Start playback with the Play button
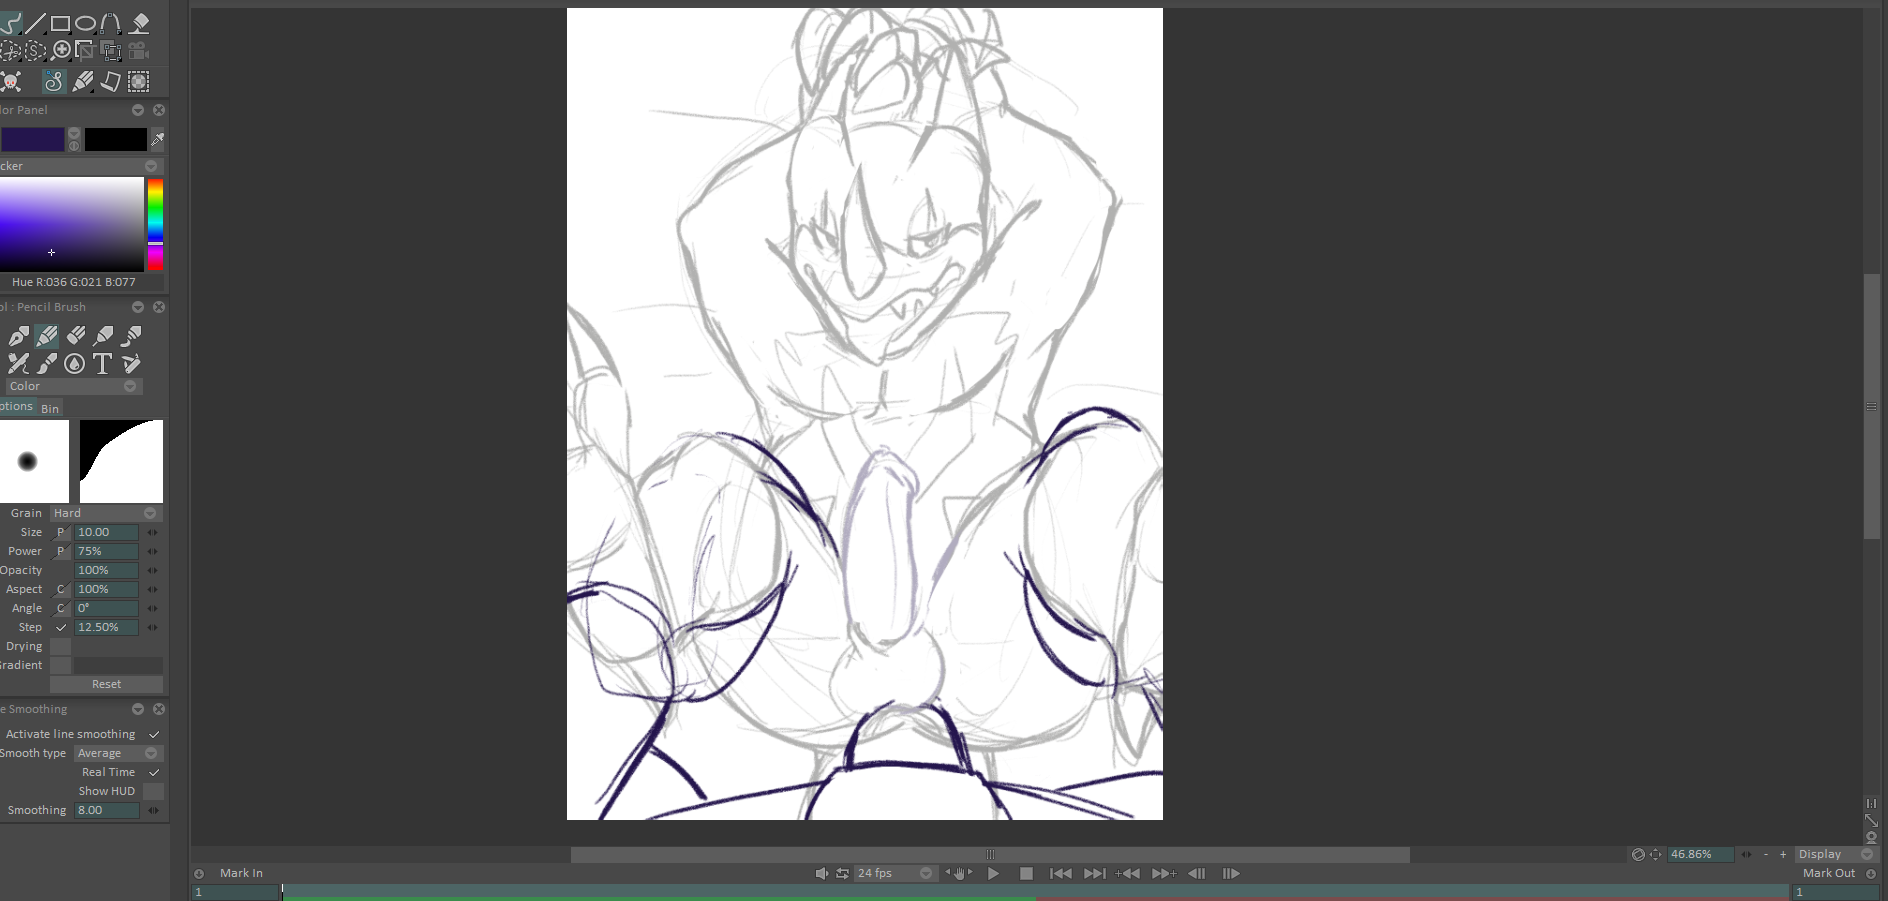 pyautogui.click(x=993, y=873)
